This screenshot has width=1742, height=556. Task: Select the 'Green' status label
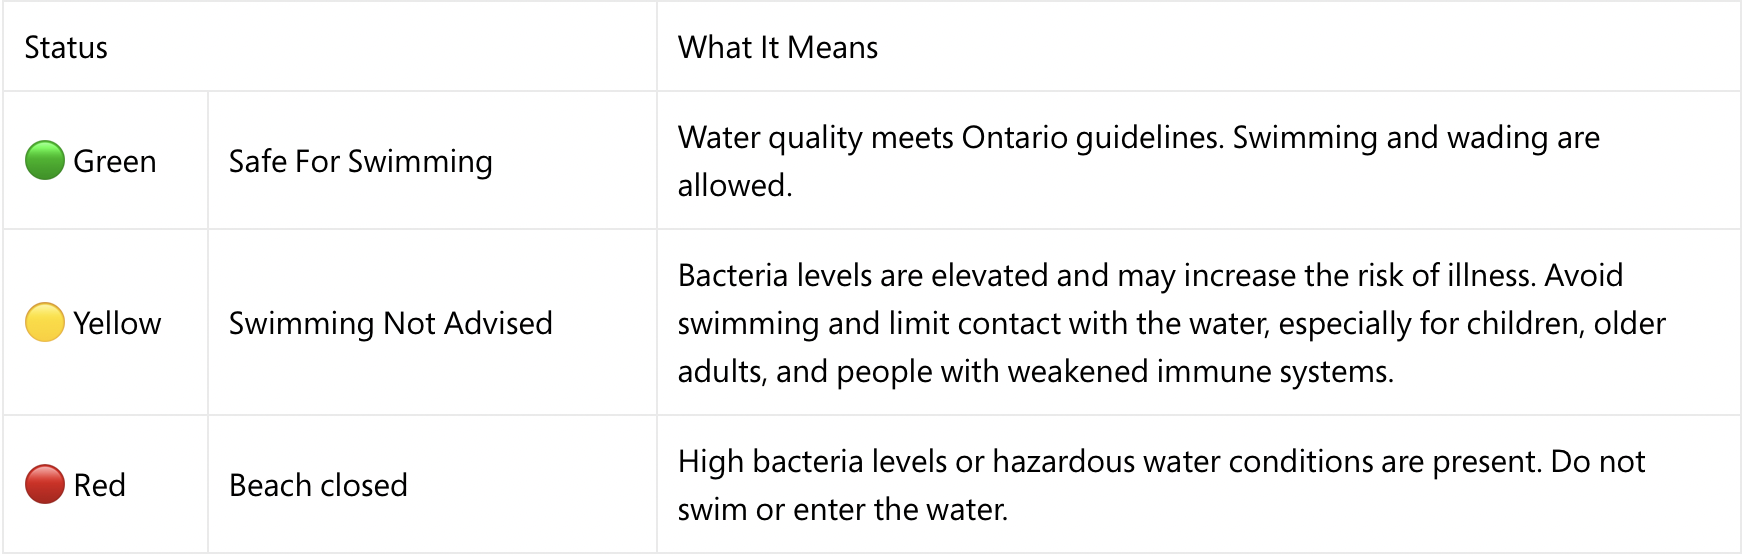click(x=115, y=161)
